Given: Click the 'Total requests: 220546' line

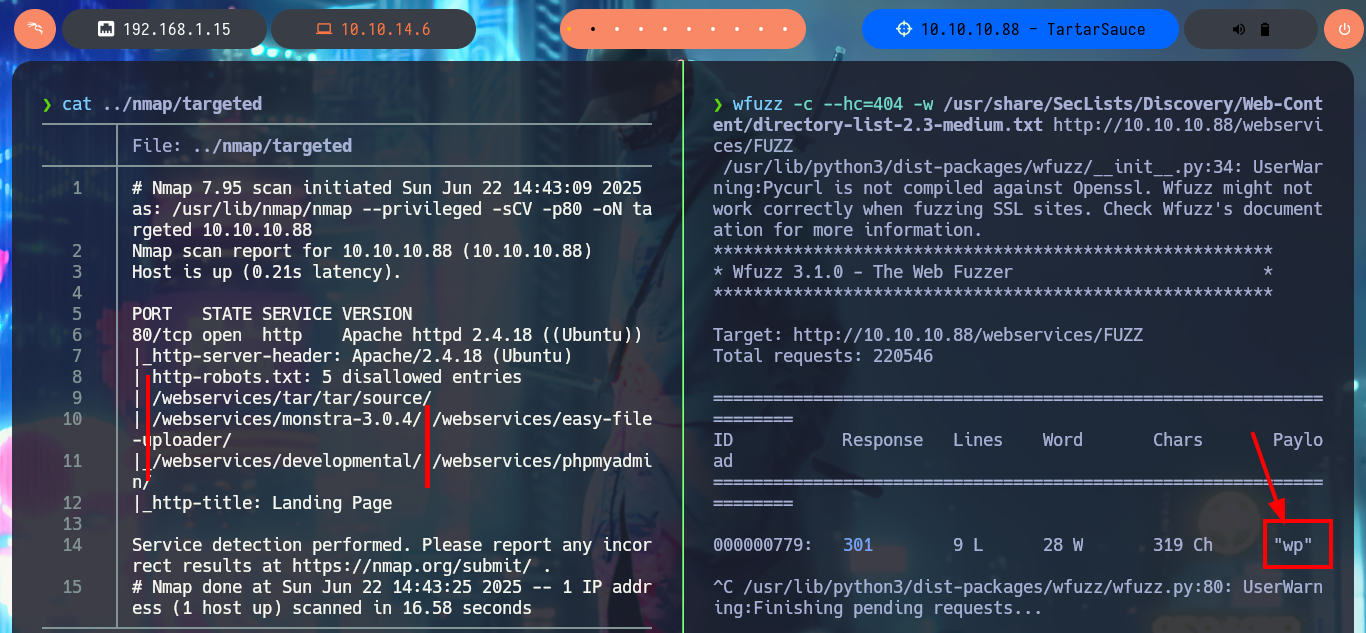Looking at the screenshot, I should tap(823, 356).
